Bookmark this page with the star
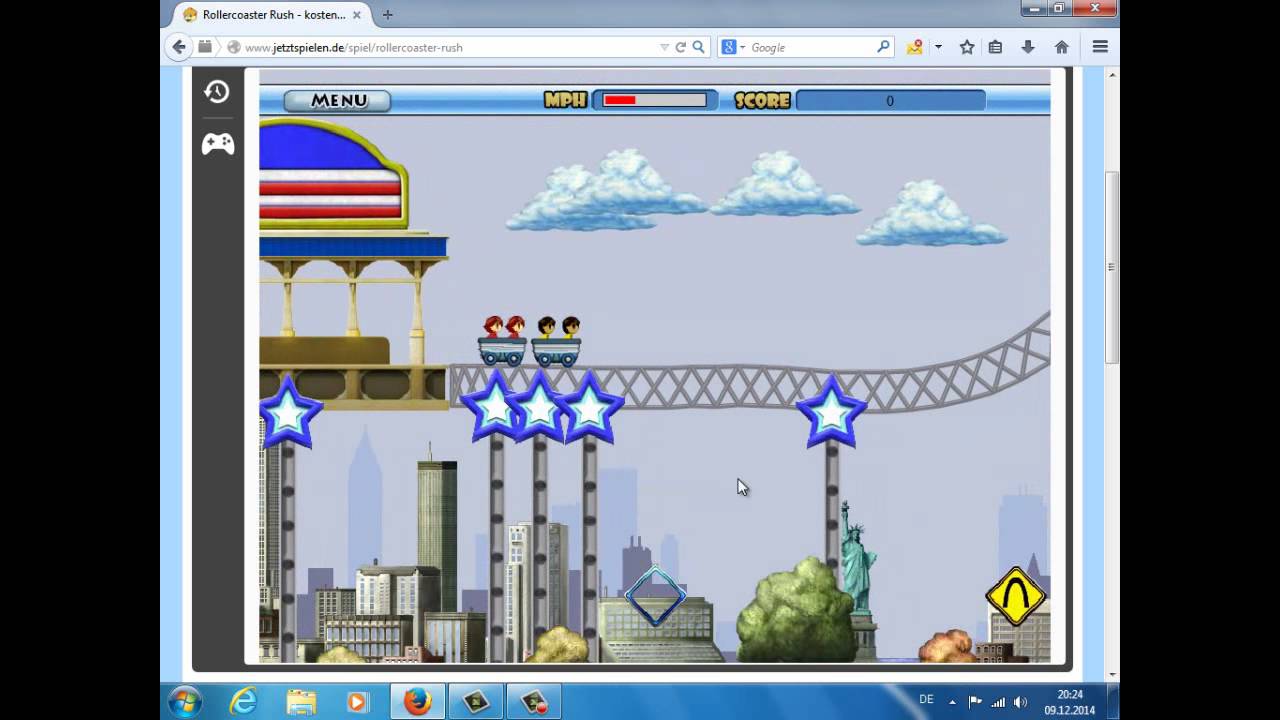This screenshot has width=1280, height=720. (967, 47)
